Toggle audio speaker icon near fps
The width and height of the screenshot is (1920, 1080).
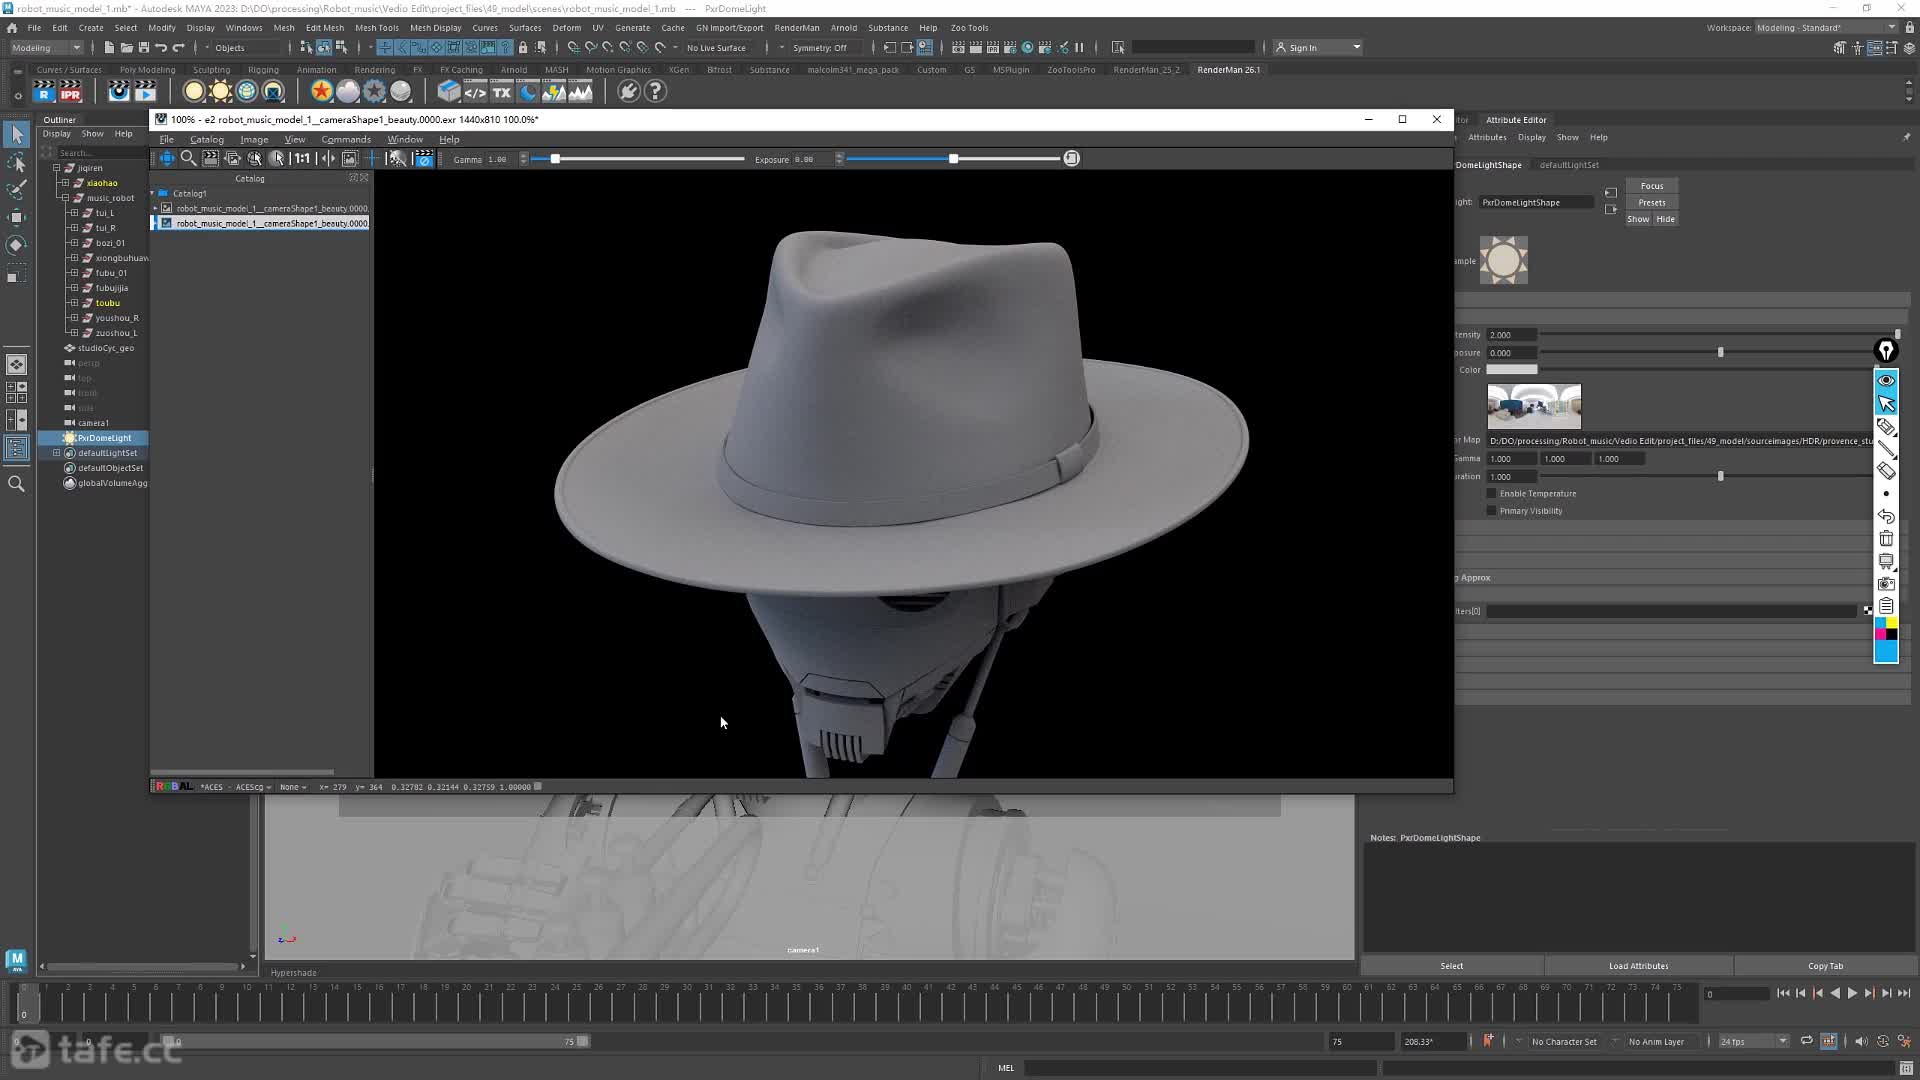1860,1041
